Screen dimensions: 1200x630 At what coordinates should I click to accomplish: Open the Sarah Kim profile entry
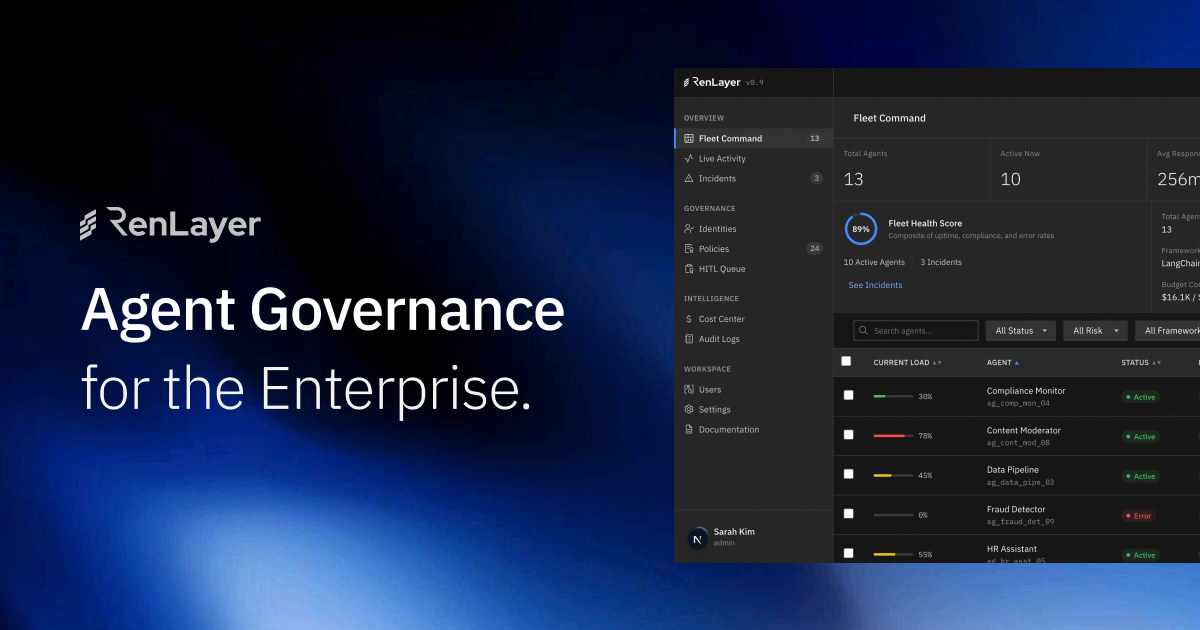(x=732, y=537)
